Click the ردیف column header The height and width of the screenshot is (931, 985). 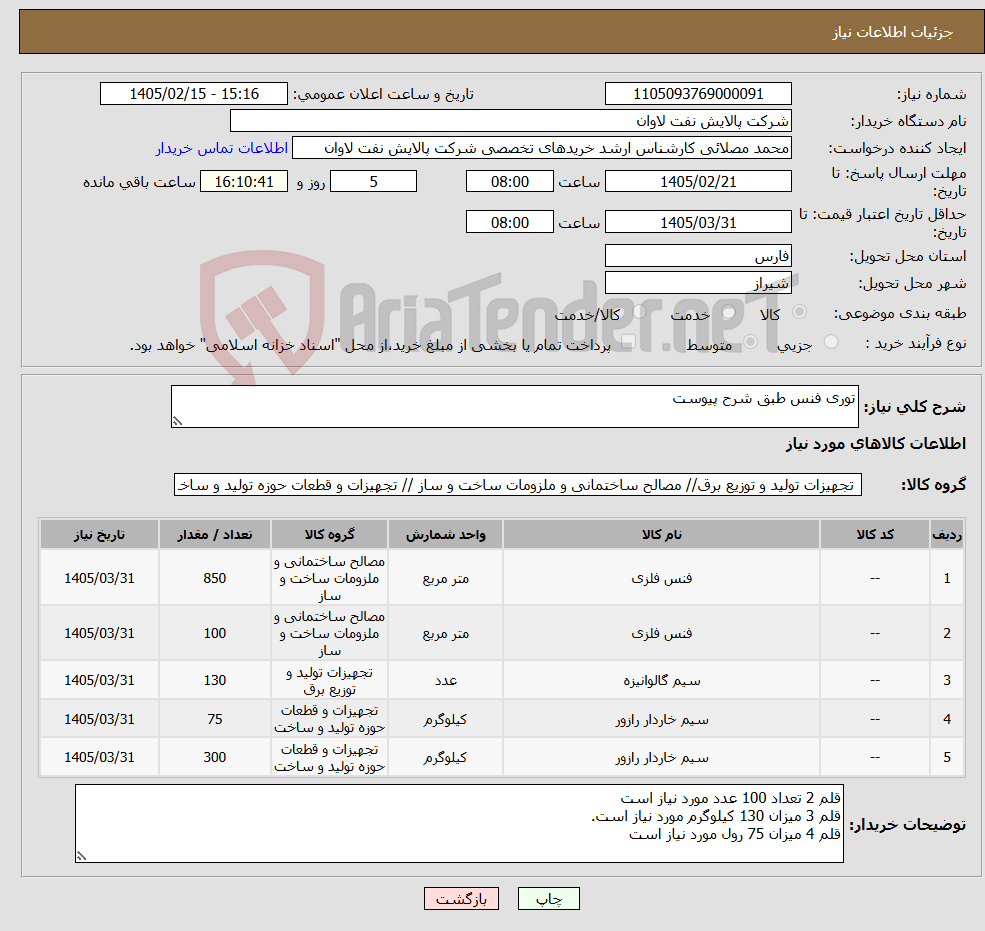pos(947,534)
